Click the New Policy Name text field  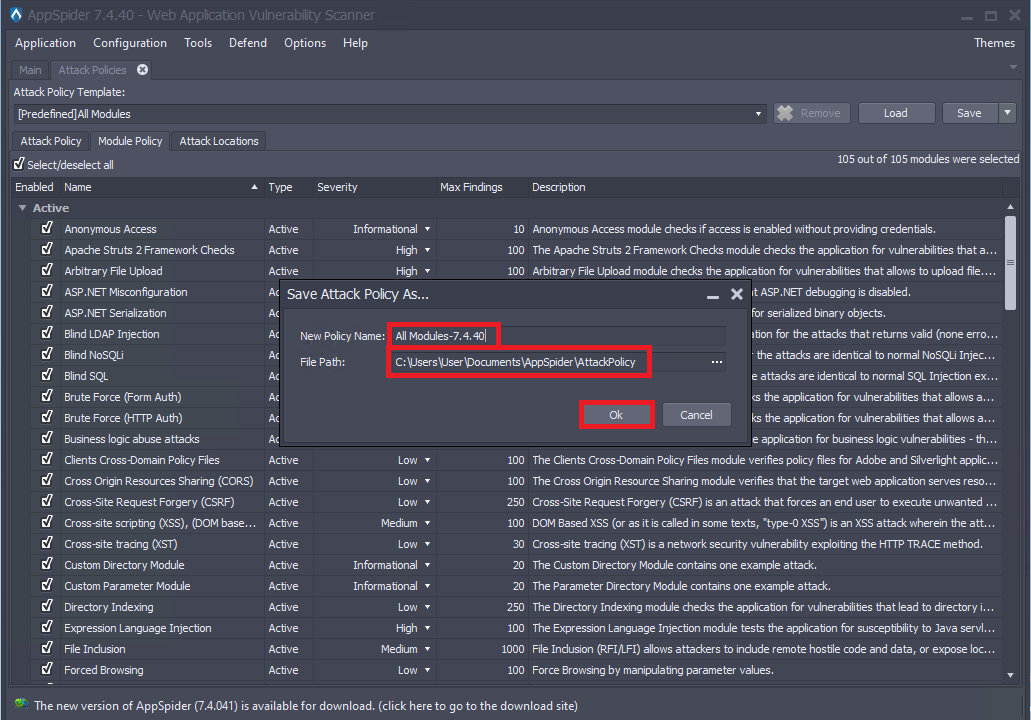tap(558, 336)
